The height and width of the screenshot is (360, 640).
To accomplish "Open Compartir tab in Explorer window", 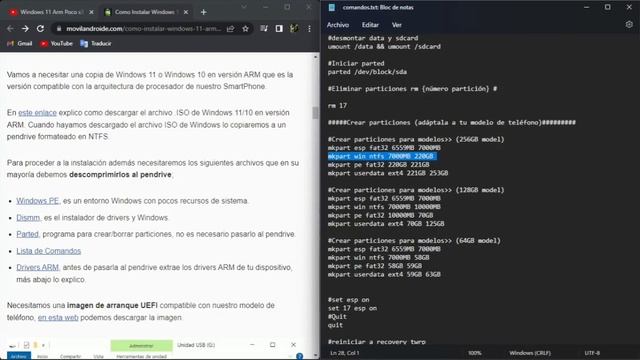I will pos(70,356).
